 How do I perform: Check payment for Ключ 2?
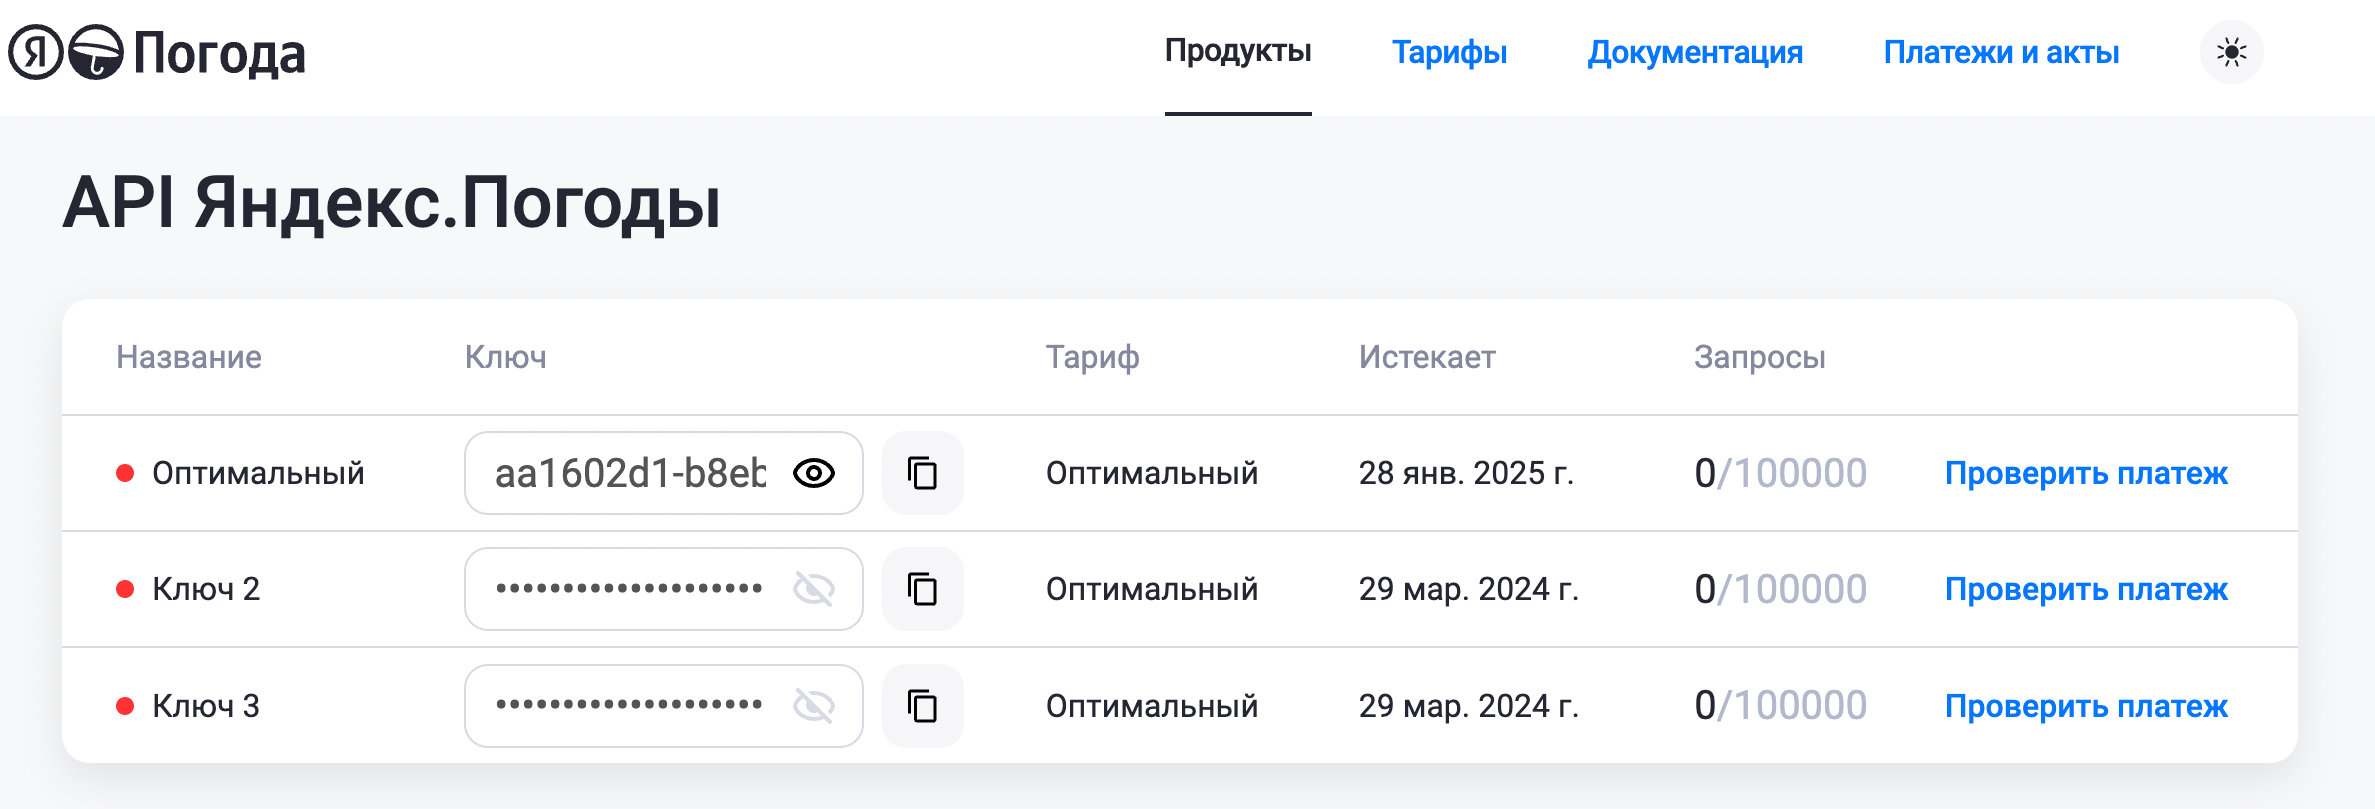click(2086, 589)
